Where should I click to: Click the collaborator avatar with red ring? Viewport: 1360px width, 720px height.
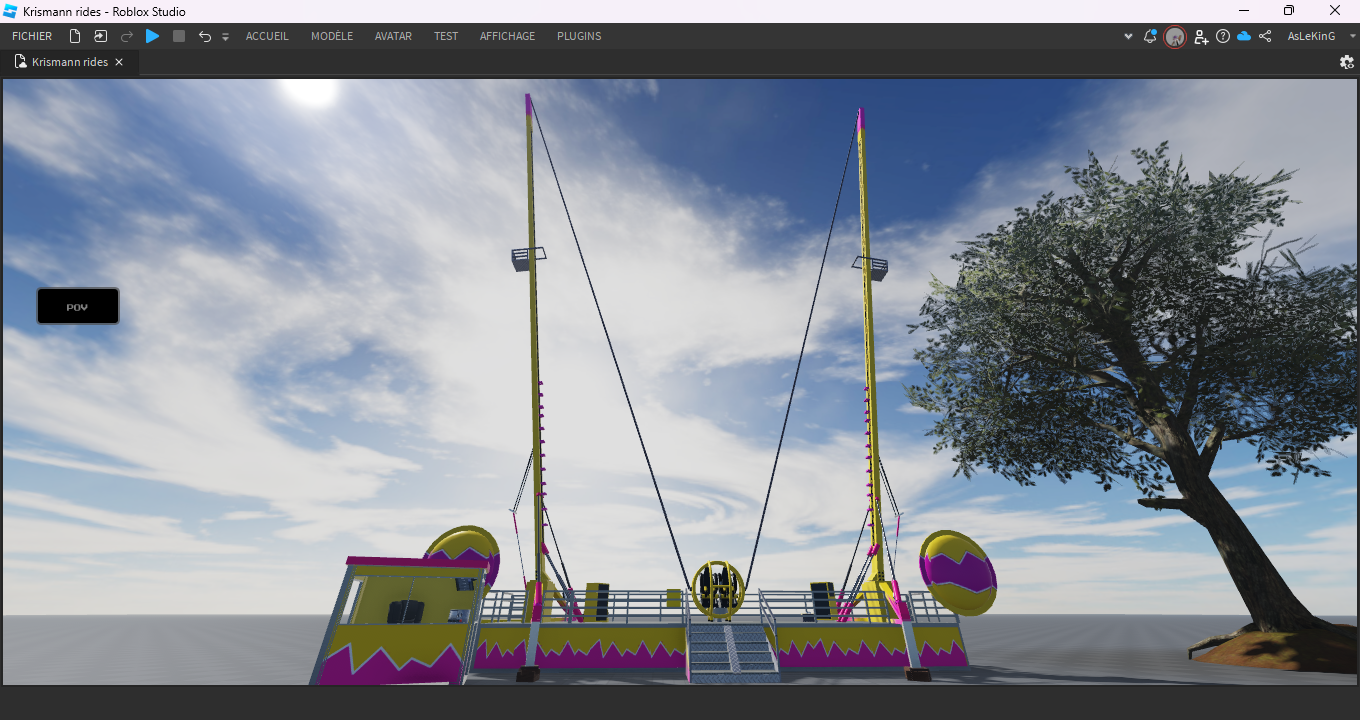point(1175,37)
